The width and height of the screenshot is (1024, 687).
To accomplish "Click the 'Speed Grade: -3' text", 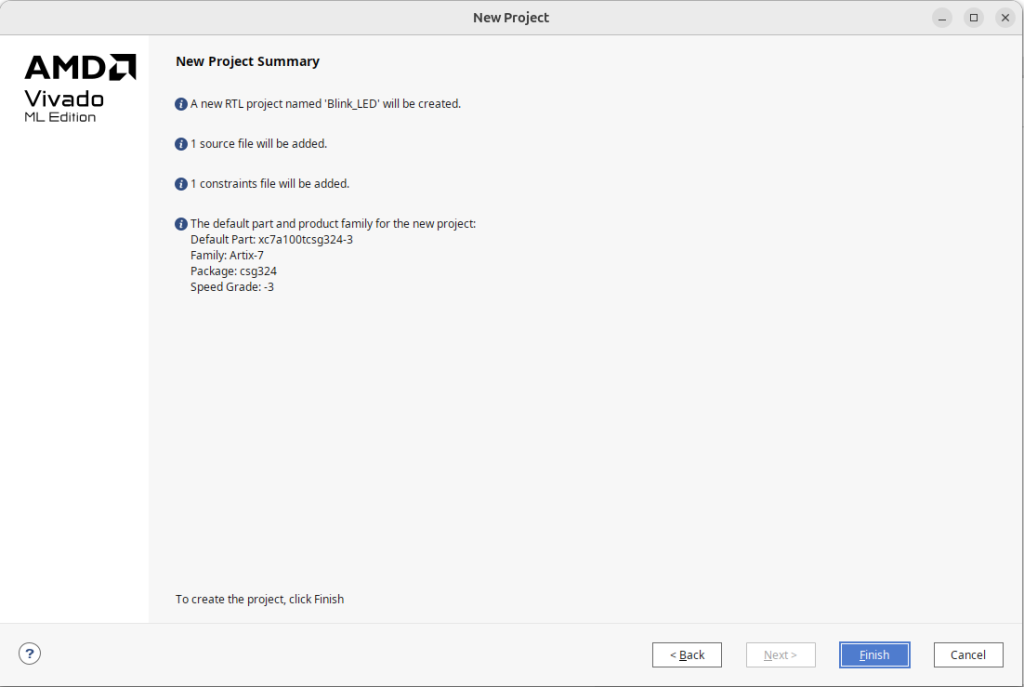I will (x=232, y=287).
